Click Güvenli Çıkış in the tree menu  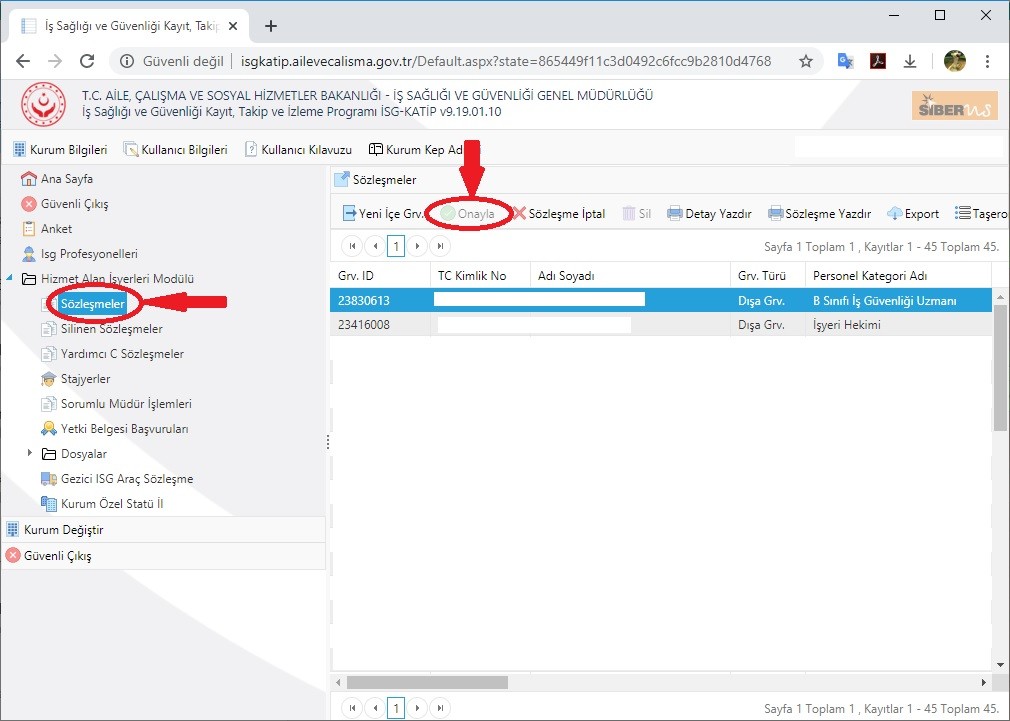click(x=64, y=204)
